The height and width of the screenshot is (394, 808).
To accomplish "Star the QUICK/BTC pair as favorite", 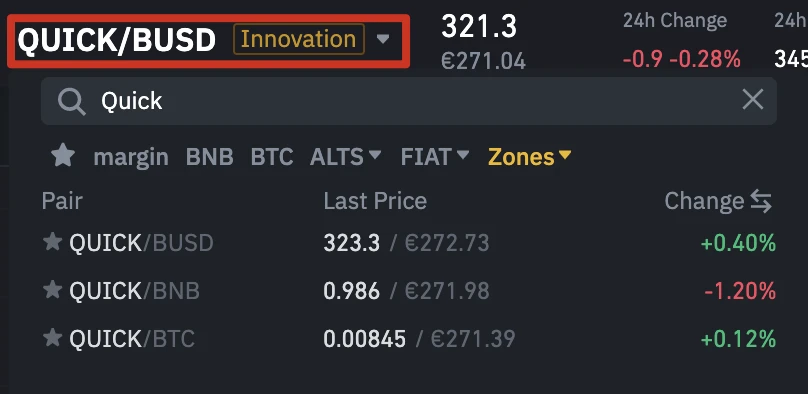I will pos(52,338).
